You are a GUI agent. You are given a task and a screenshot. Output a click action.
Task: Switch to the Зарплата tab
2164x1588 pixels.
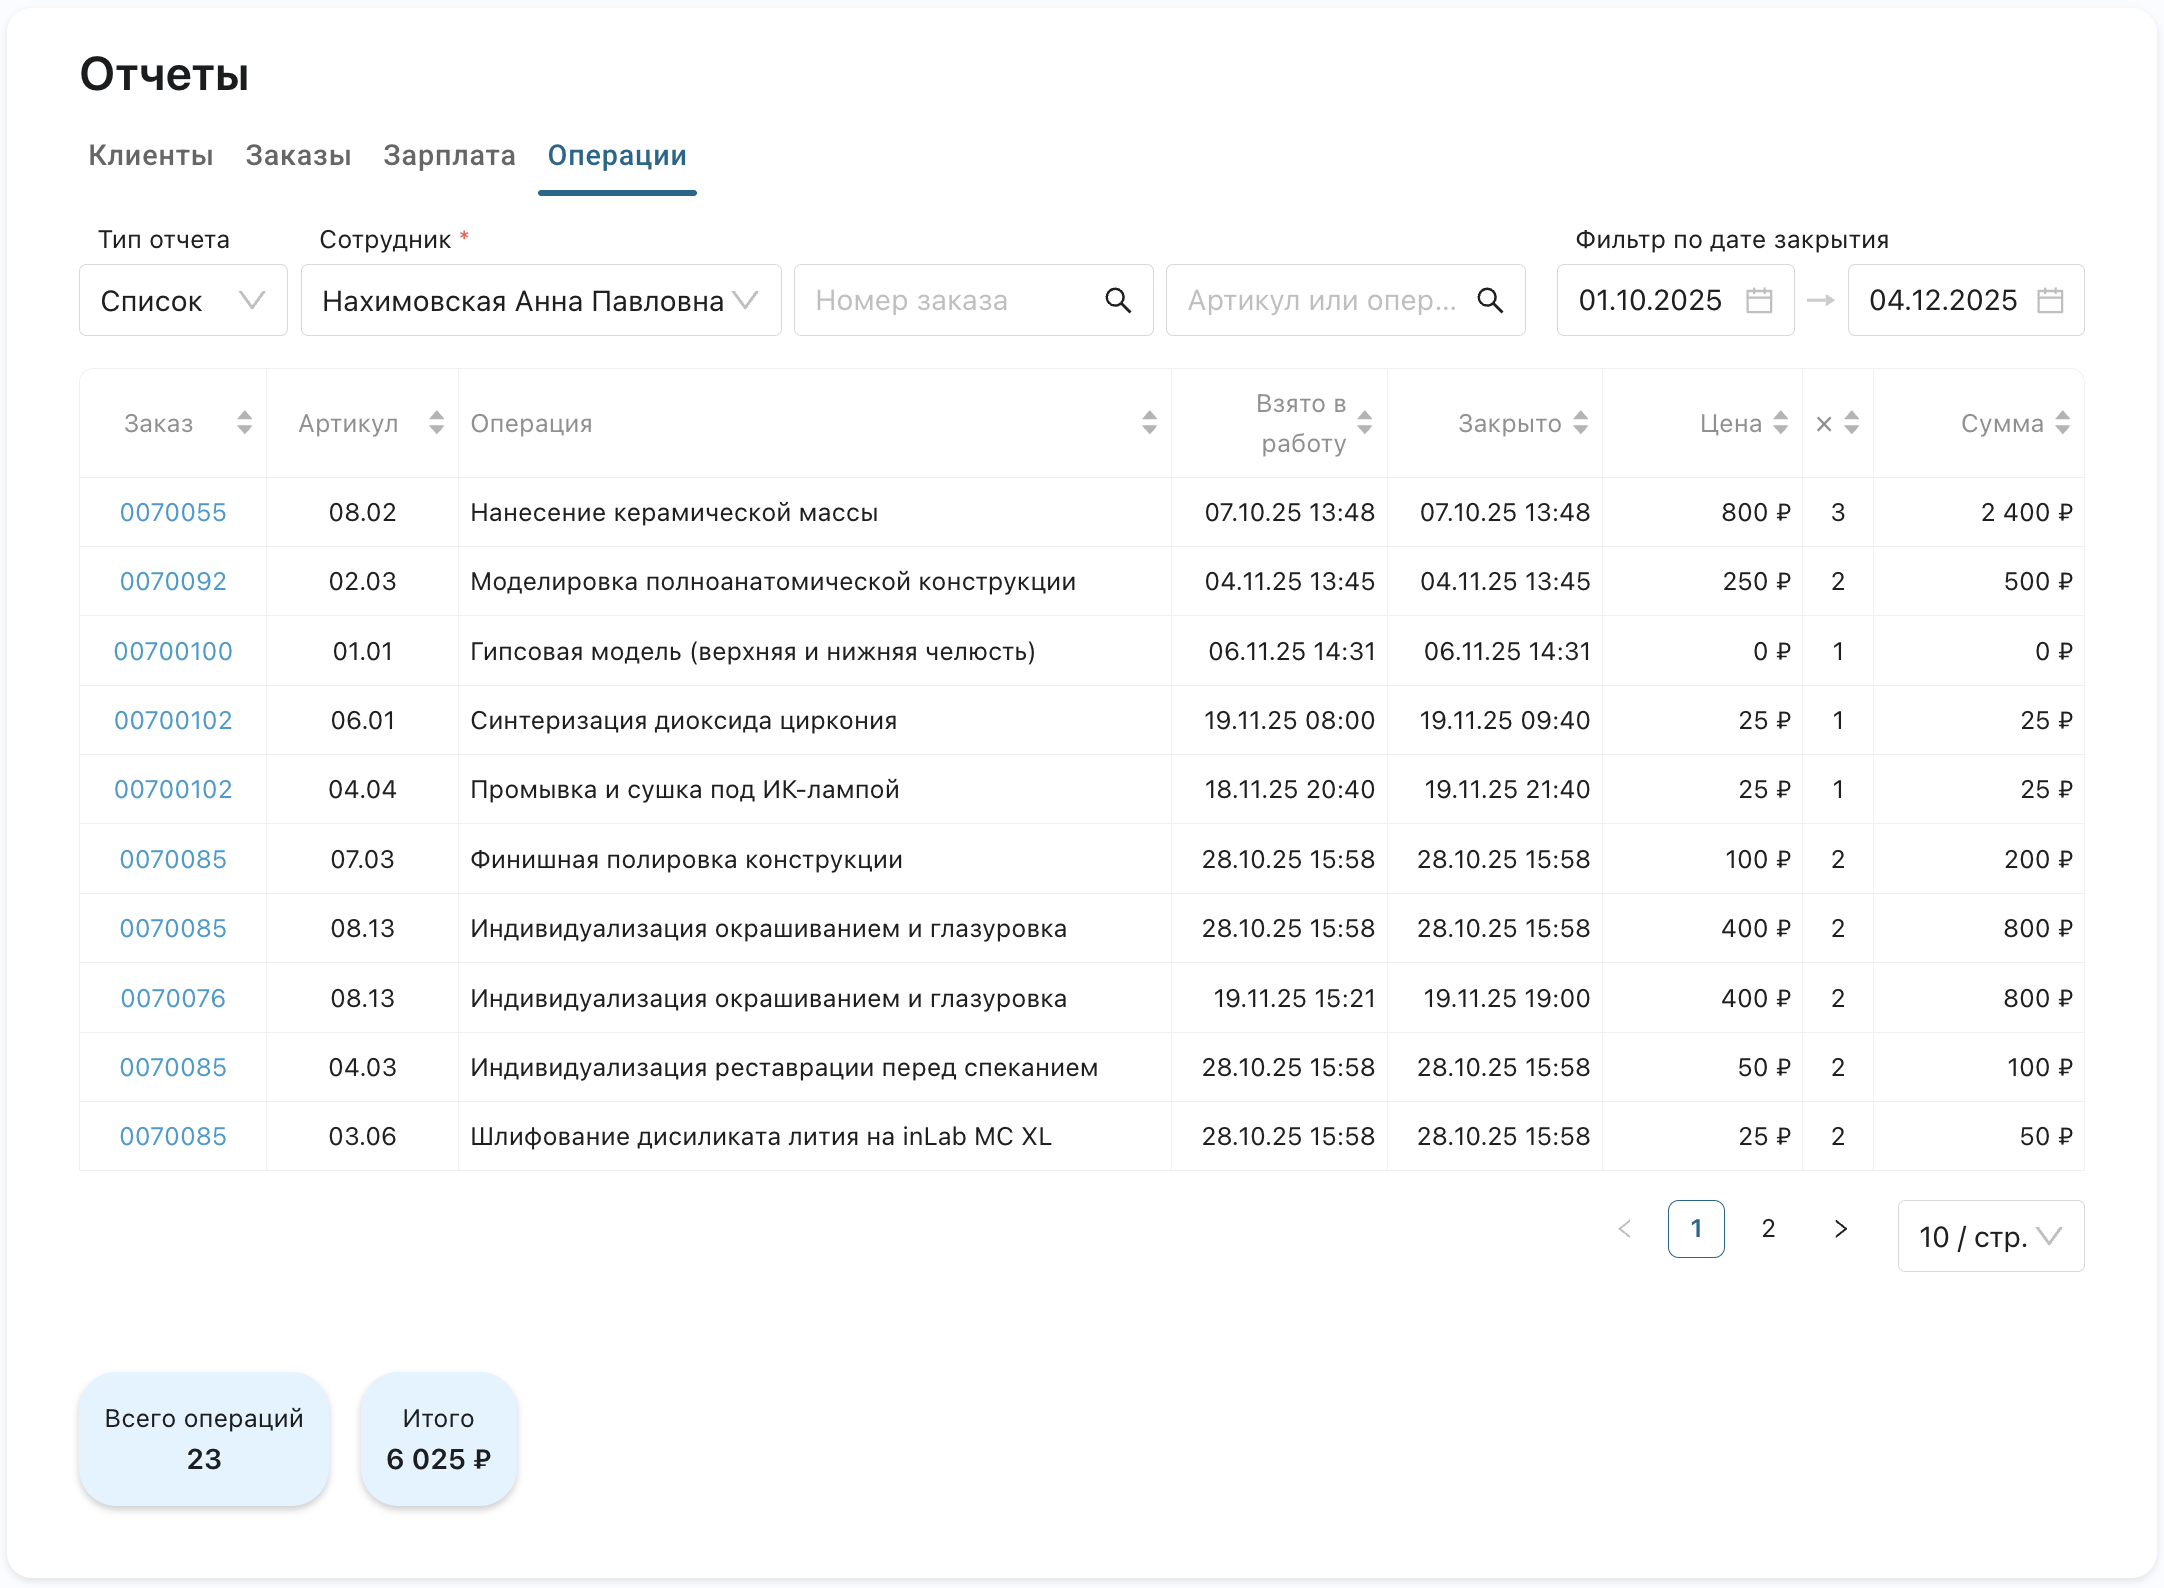tap(449, 156)
